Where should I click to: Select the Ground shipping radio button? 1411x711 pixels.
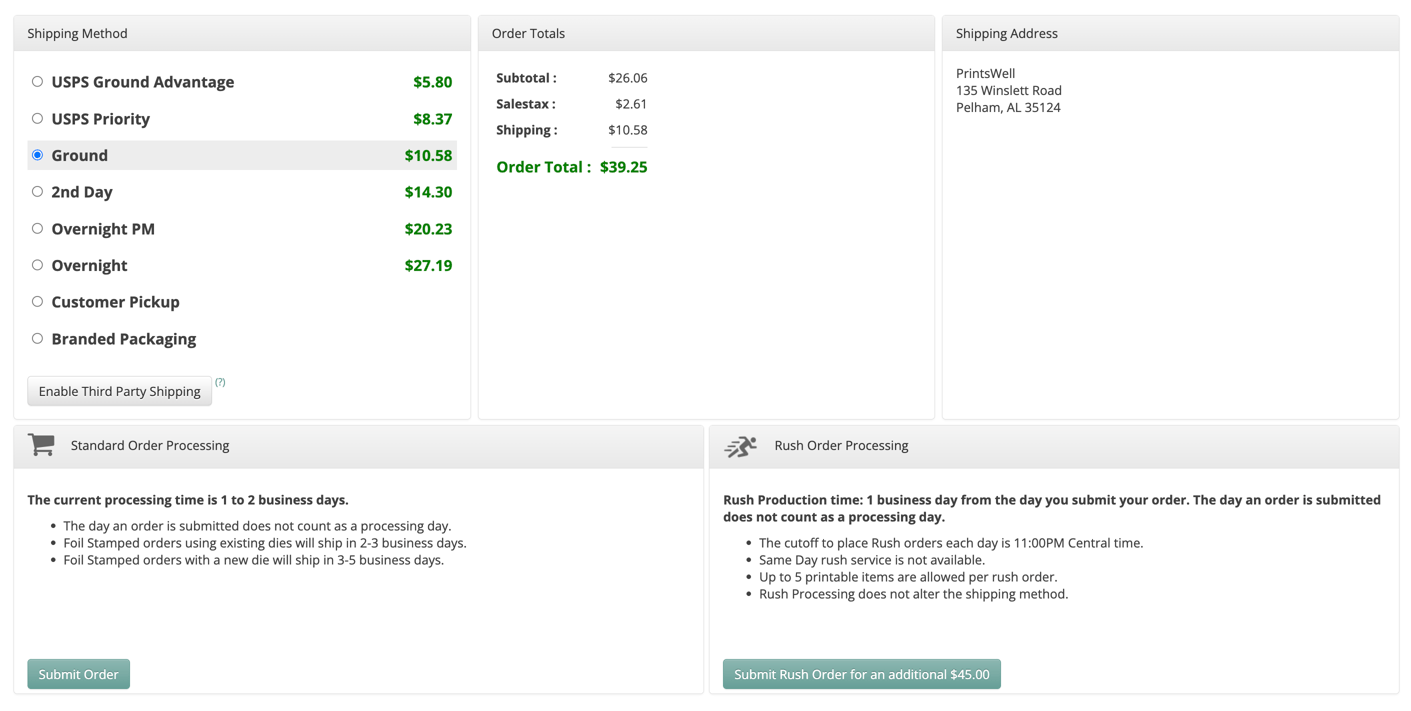point(37,155)
